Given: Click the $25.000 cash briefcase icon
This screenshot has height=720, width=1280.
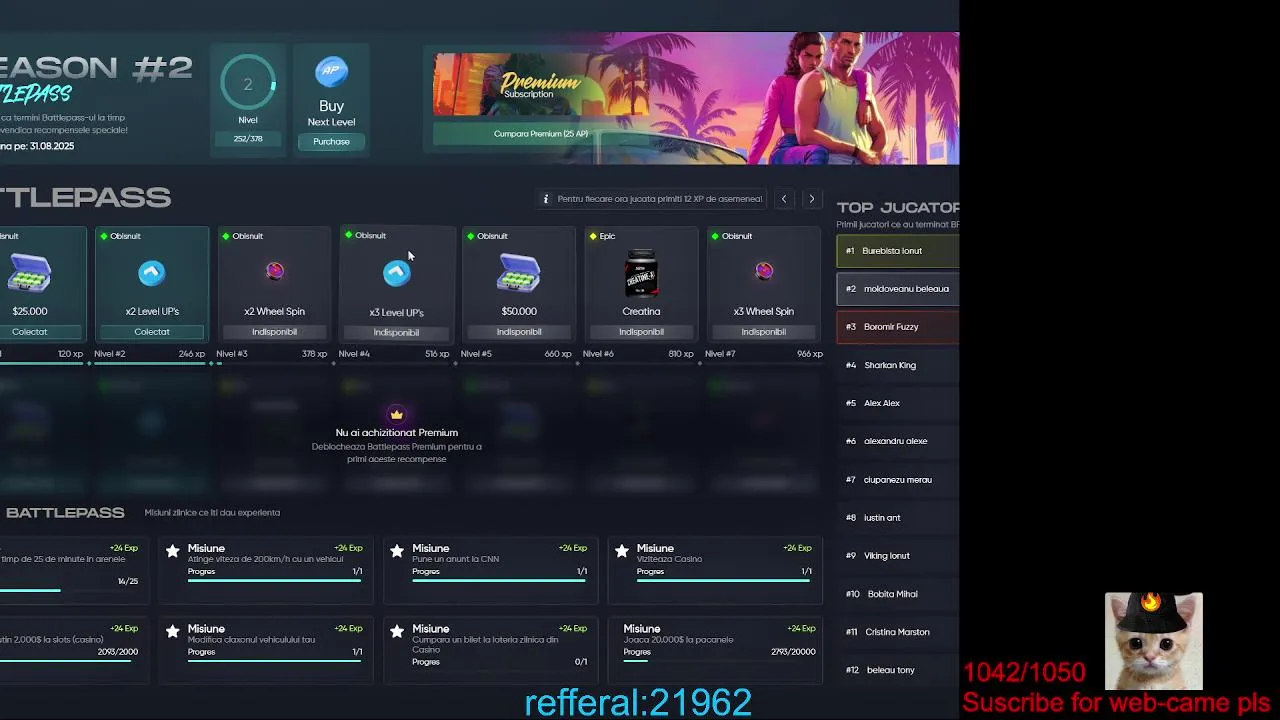Looking at the screenshot, I should click(x=30, y=273).
